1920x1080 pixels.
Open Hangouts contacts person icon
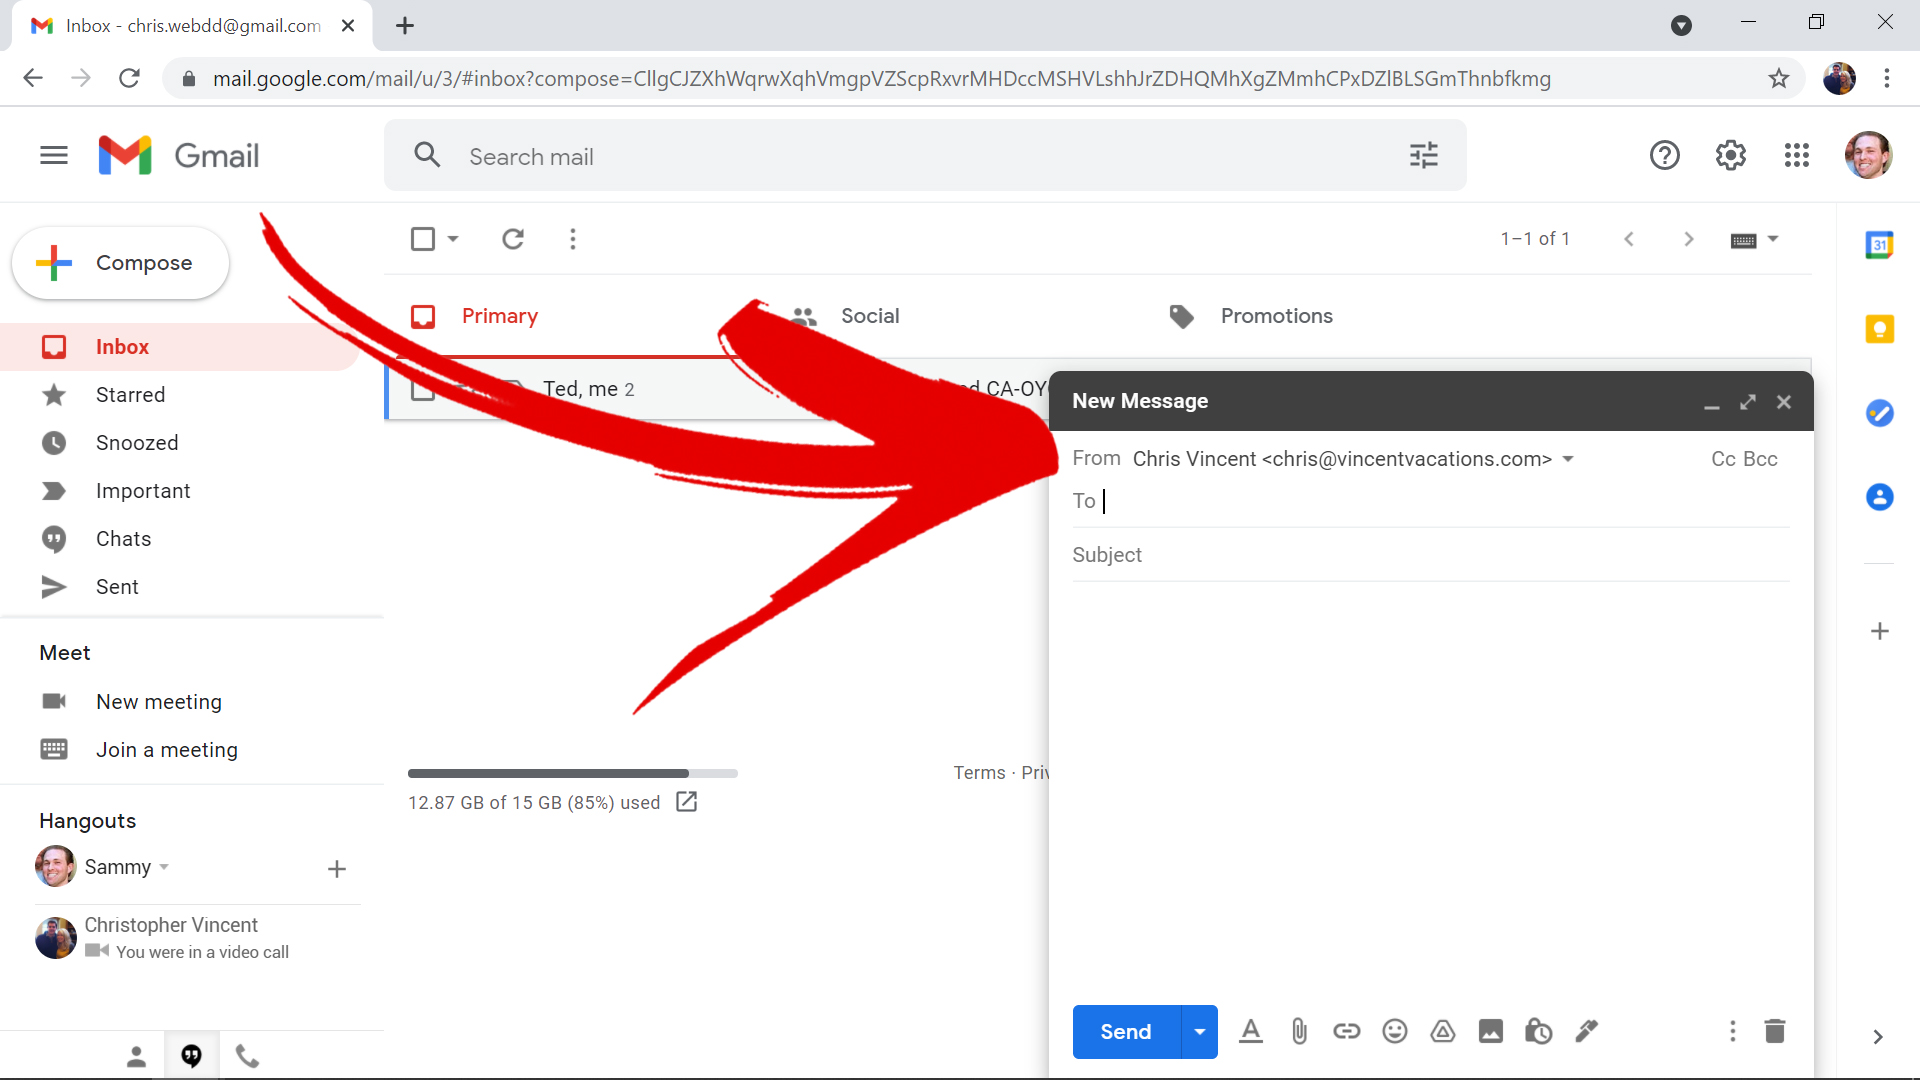[137, 1056]
